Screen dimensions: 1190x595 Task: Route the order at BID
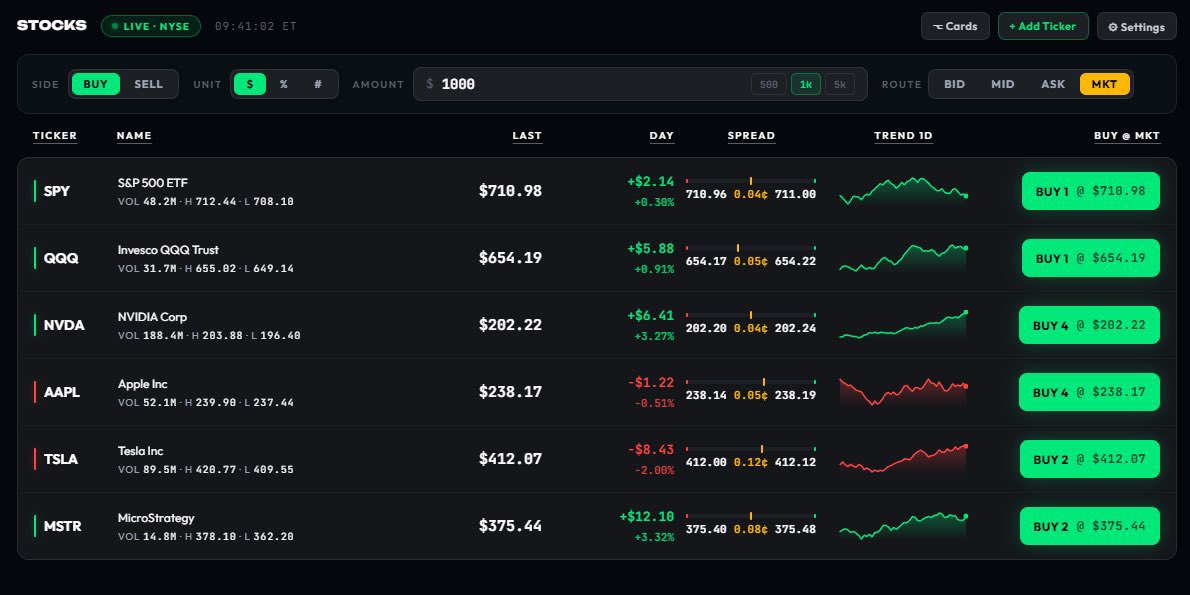[x=955, y=84]
